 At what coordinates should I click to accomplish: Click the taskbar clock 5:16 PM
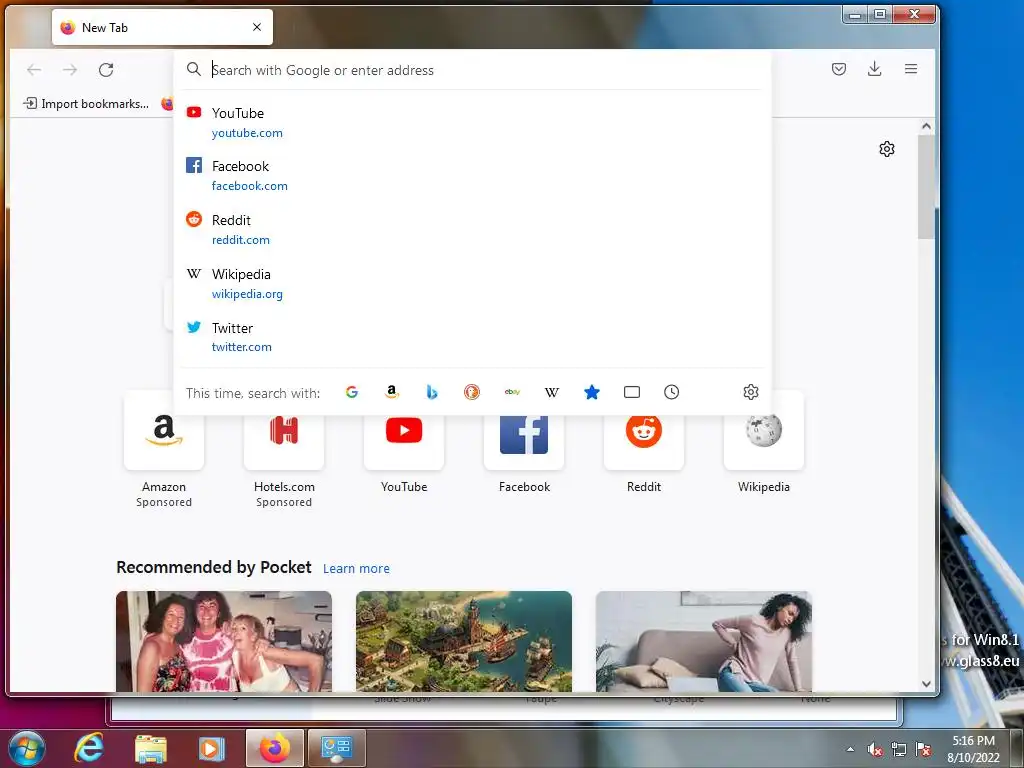(x=974, y=741)
